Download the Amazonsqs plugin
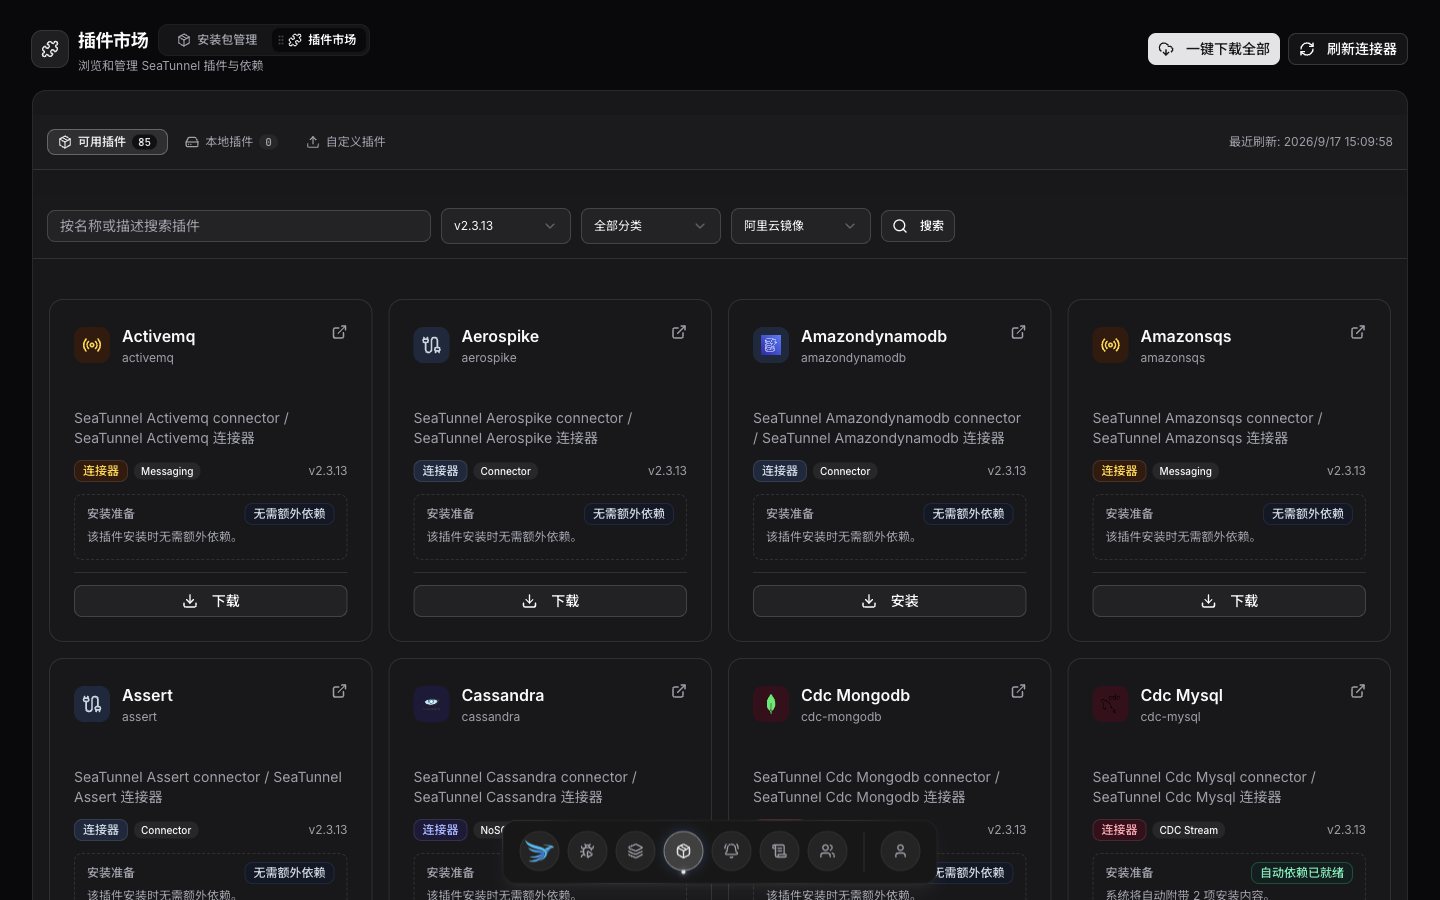Screen dimensions: 1440x900 (1229, 601)
